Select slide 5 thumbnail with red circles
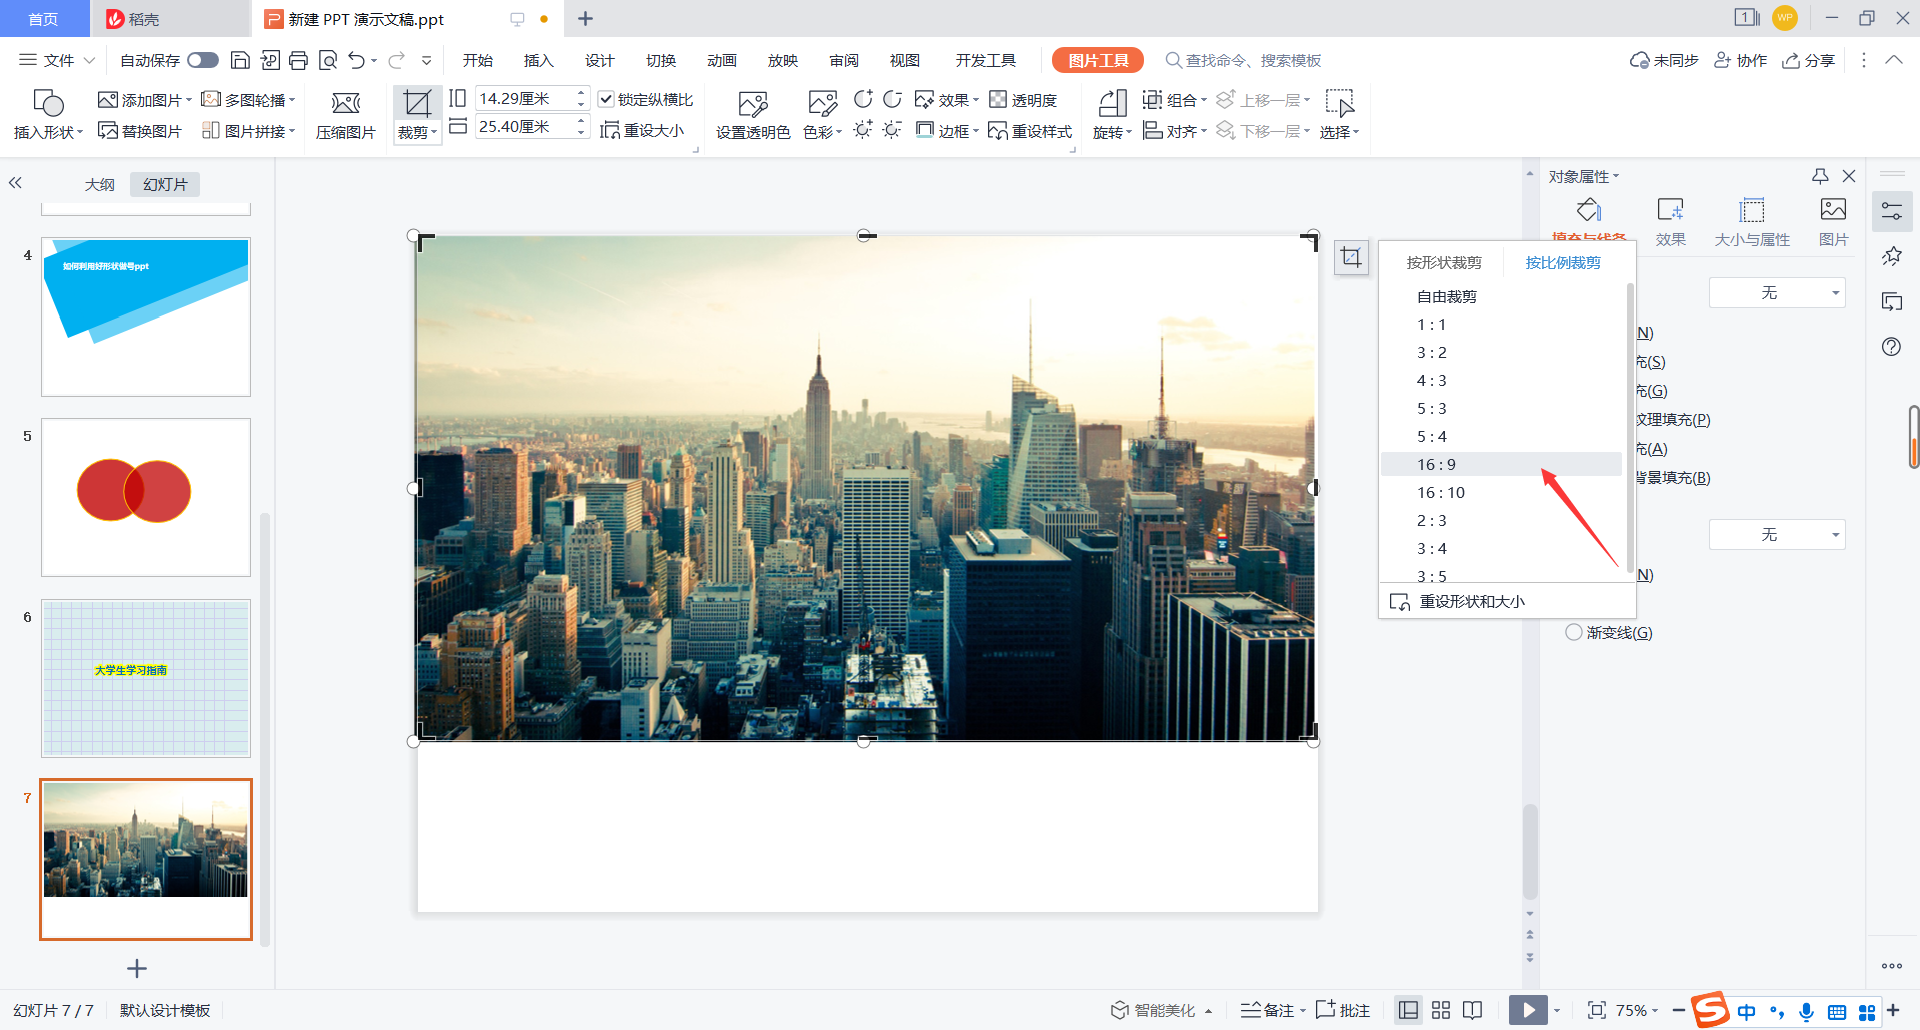The image size is (1920, 1030). (146, 497)
